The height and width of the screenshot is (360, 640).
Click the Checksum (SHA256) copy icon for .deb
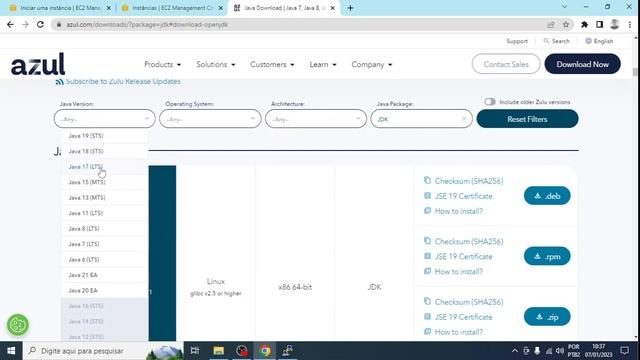tap(427, 180)
